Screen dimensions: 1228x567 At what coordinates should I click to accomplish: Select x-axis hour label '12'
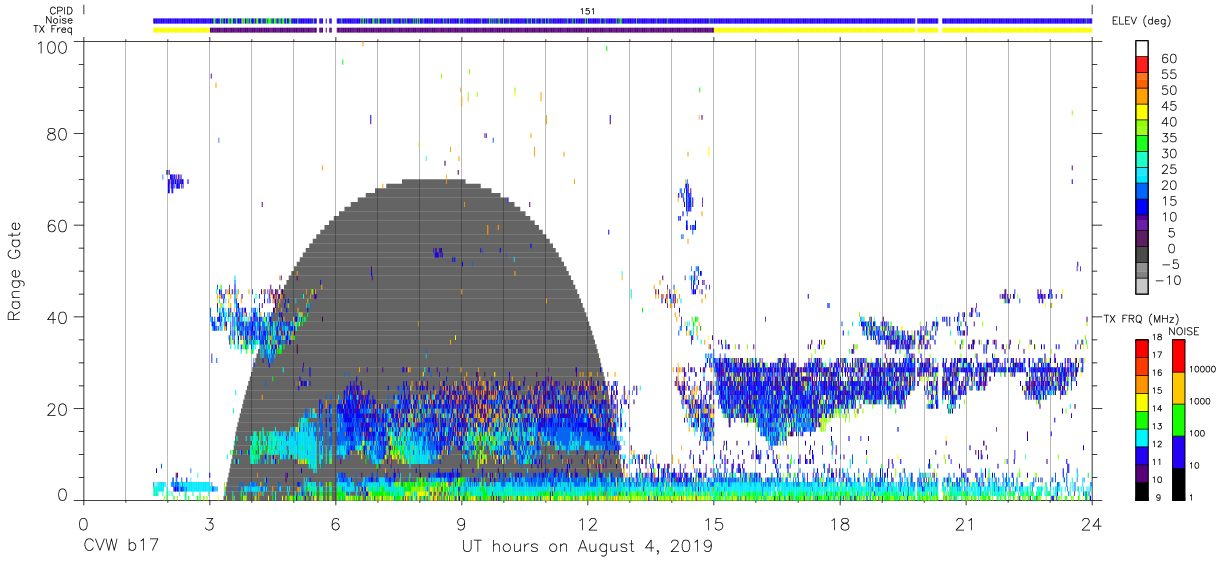pos(587,523)
